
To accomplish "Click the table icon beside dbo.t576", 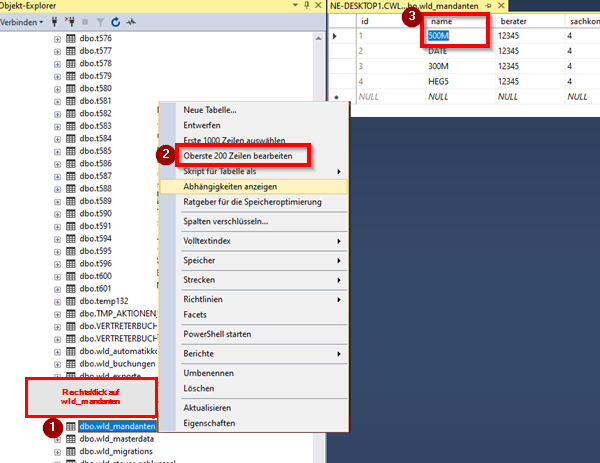I will 71,38.
